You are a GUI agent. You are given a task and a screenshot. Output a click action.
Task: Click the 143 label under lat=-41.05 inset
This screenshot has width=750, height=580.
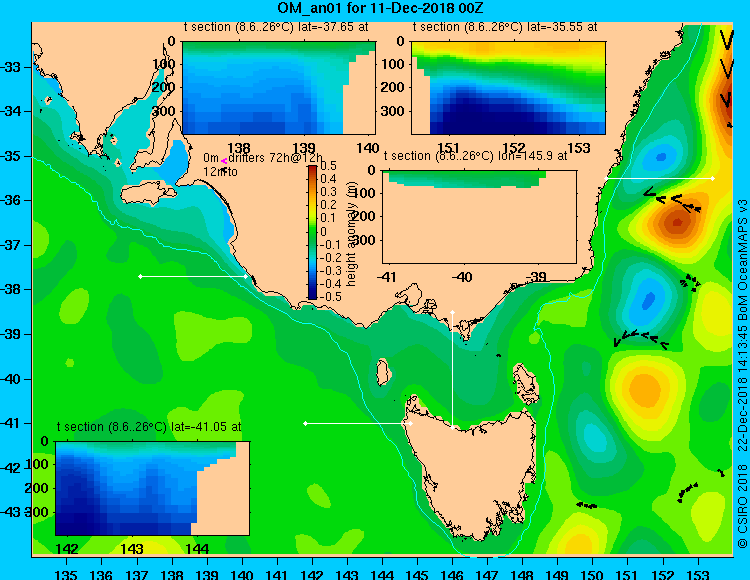132,548
